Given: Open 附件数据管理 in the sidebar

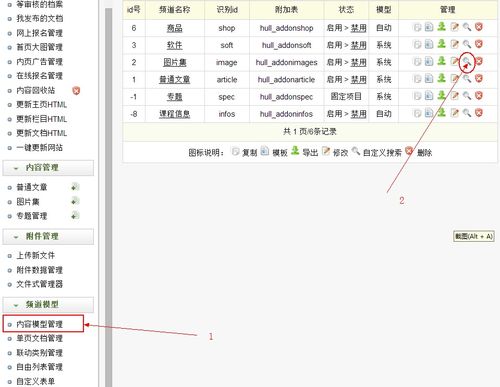Looking at the screenshot, I should 40,270.
